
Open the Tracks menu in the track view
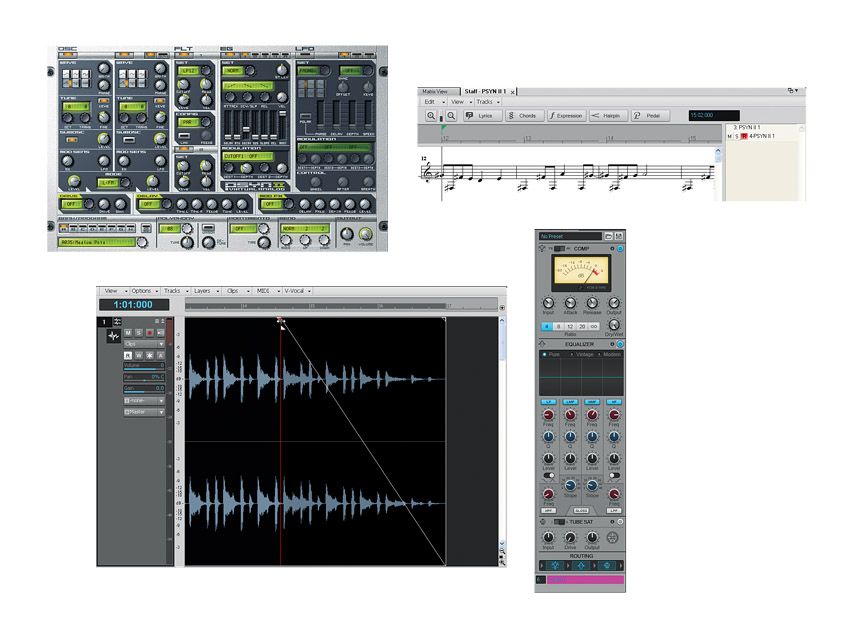(x=176, y=291)
